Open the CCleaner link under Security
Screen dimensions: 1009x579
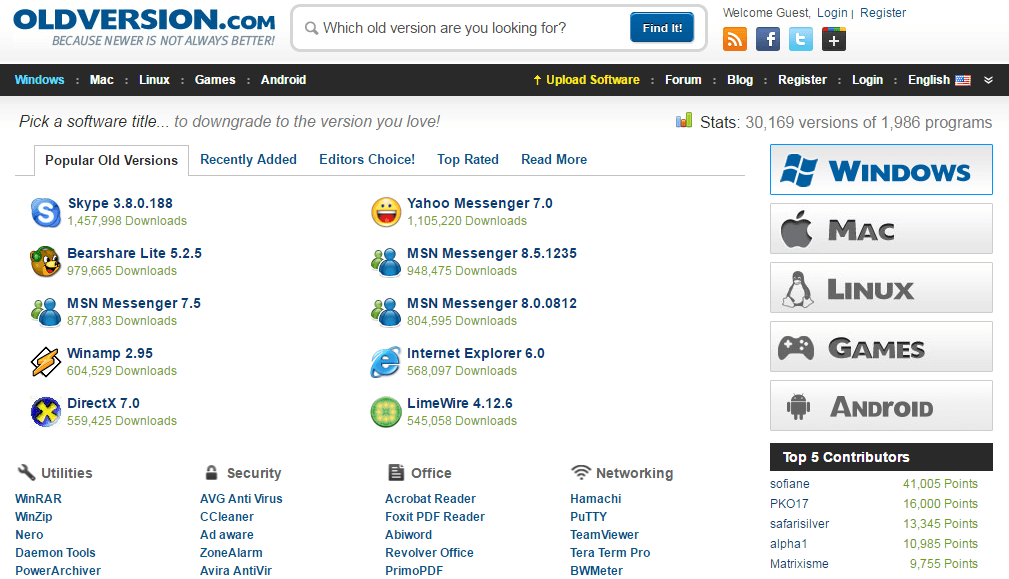point(227,517)
